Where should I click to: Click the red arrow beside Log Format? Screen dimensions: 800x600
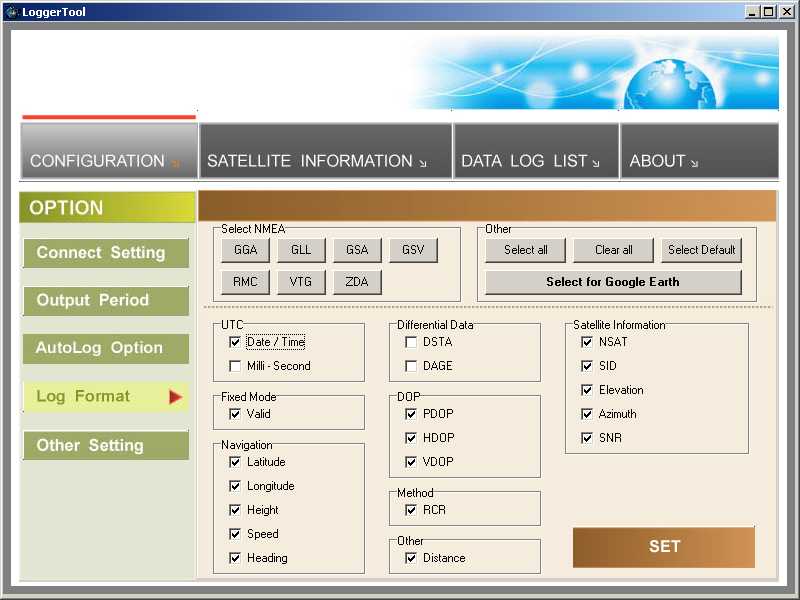(x=175, y=397)
